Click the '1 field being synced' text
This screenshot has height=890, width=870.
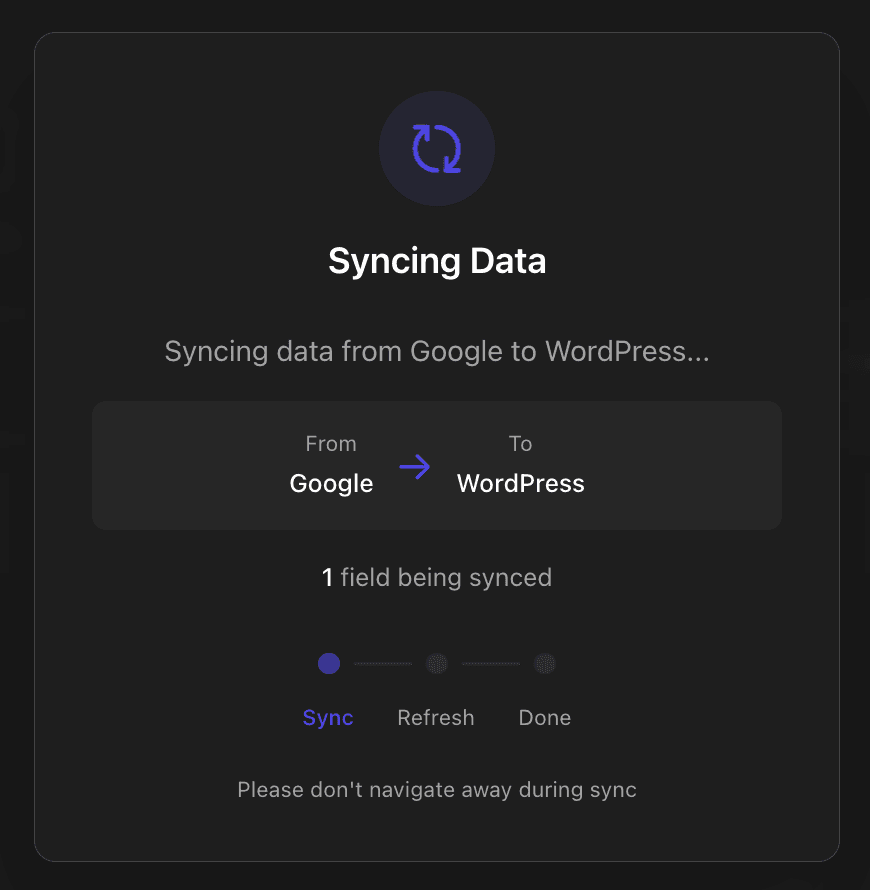437,577
